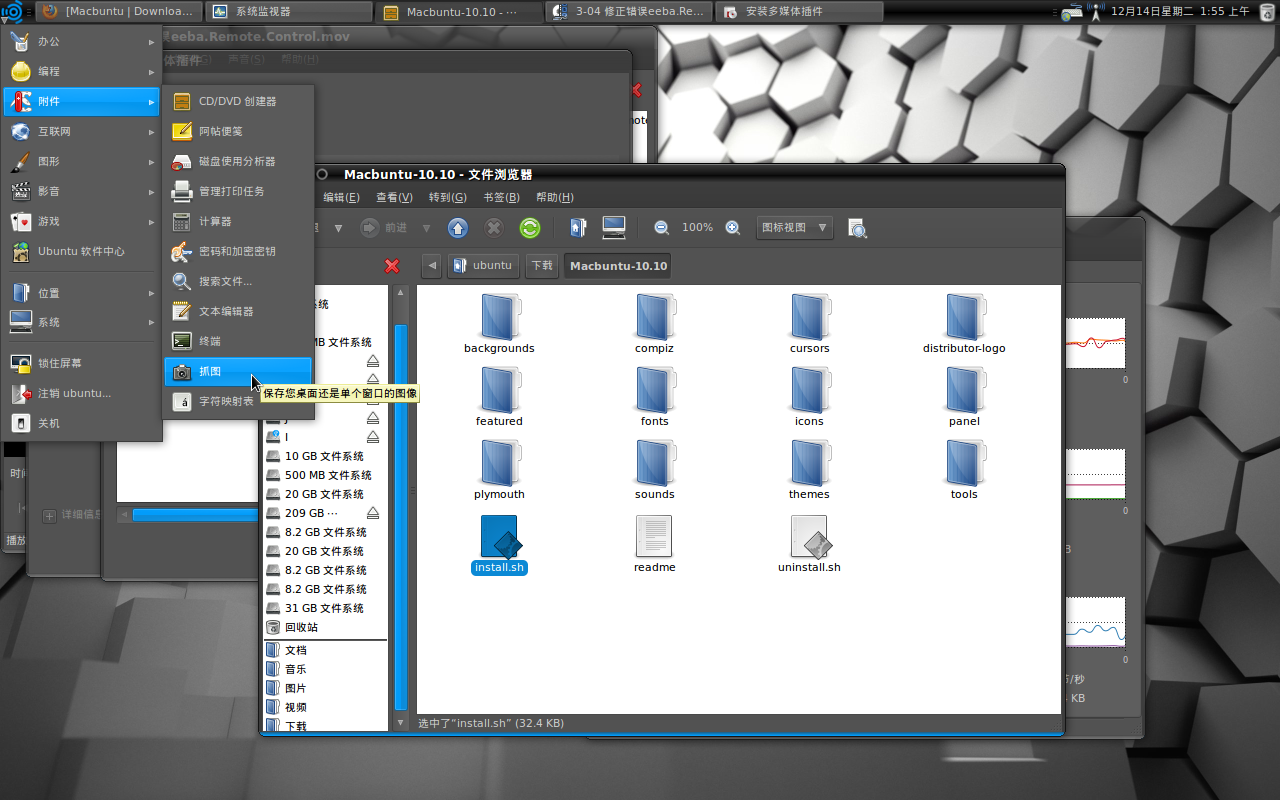
Task: Select the compiz folder
Action: tap(654, 324)
